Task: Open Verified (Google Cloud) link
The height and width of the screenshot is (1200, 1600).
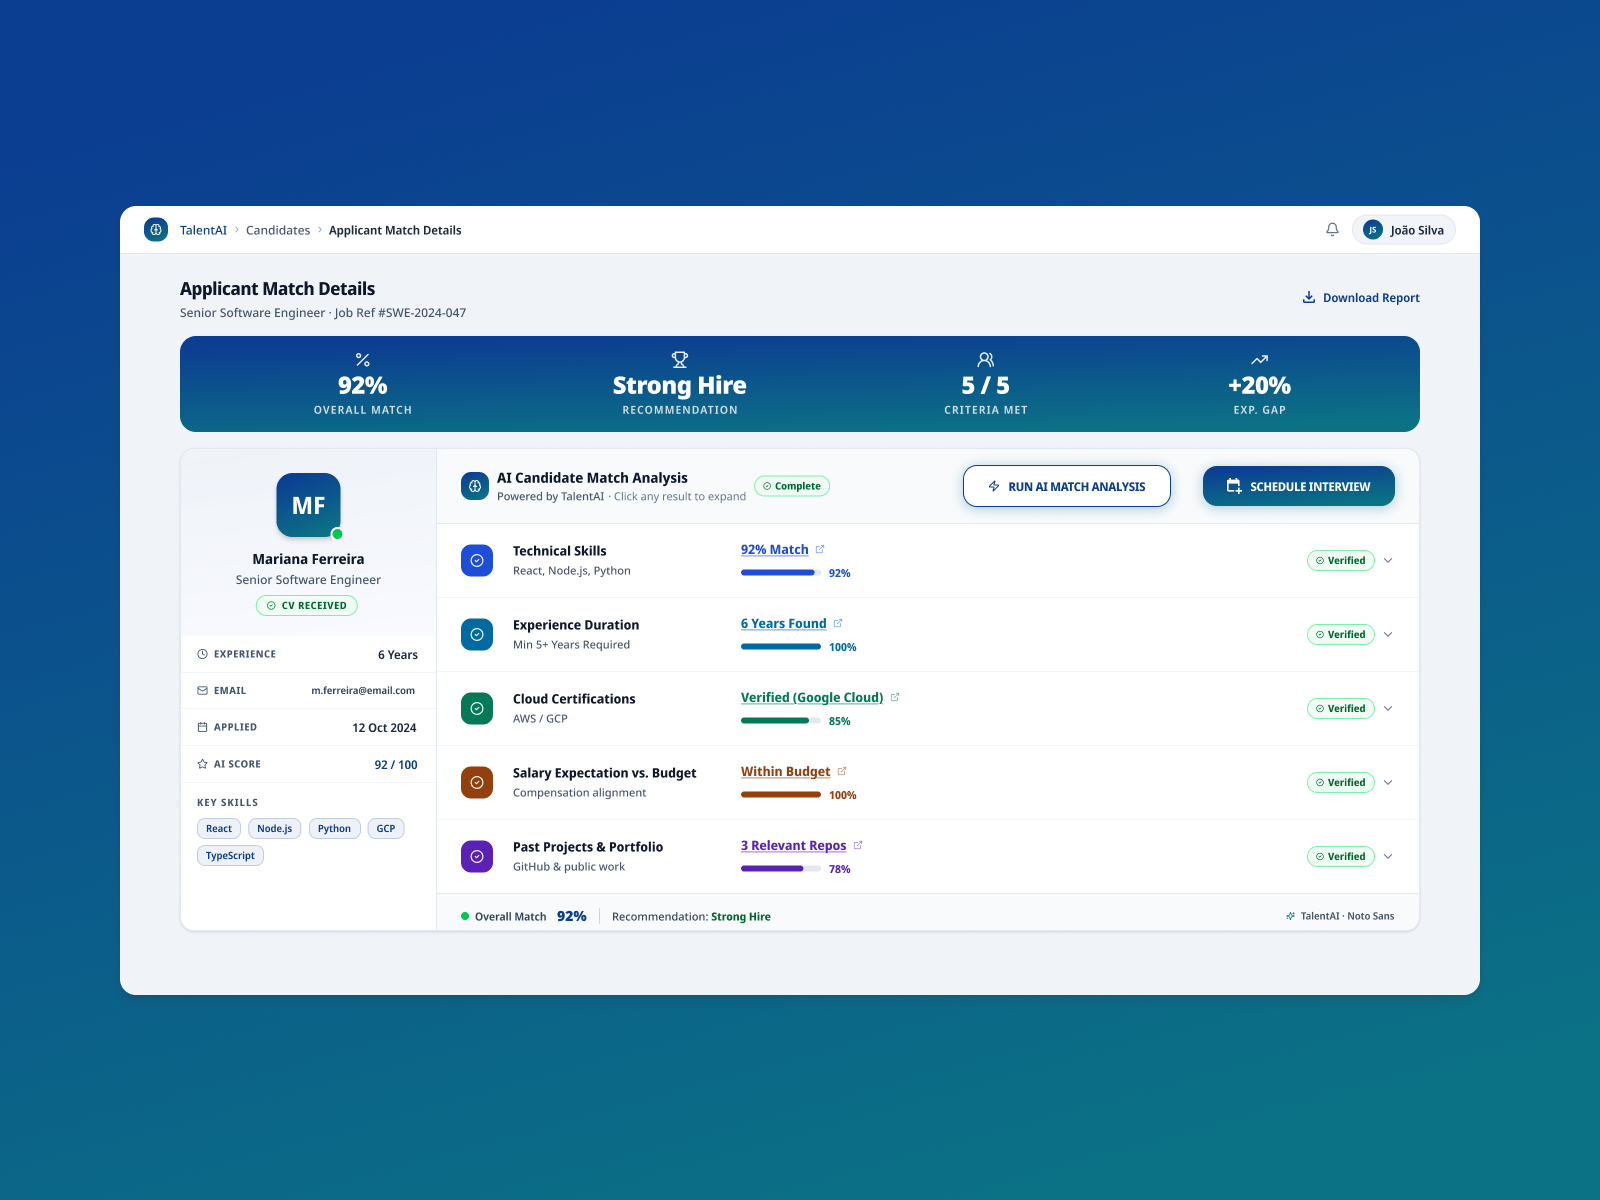Action: click(812, 697)
